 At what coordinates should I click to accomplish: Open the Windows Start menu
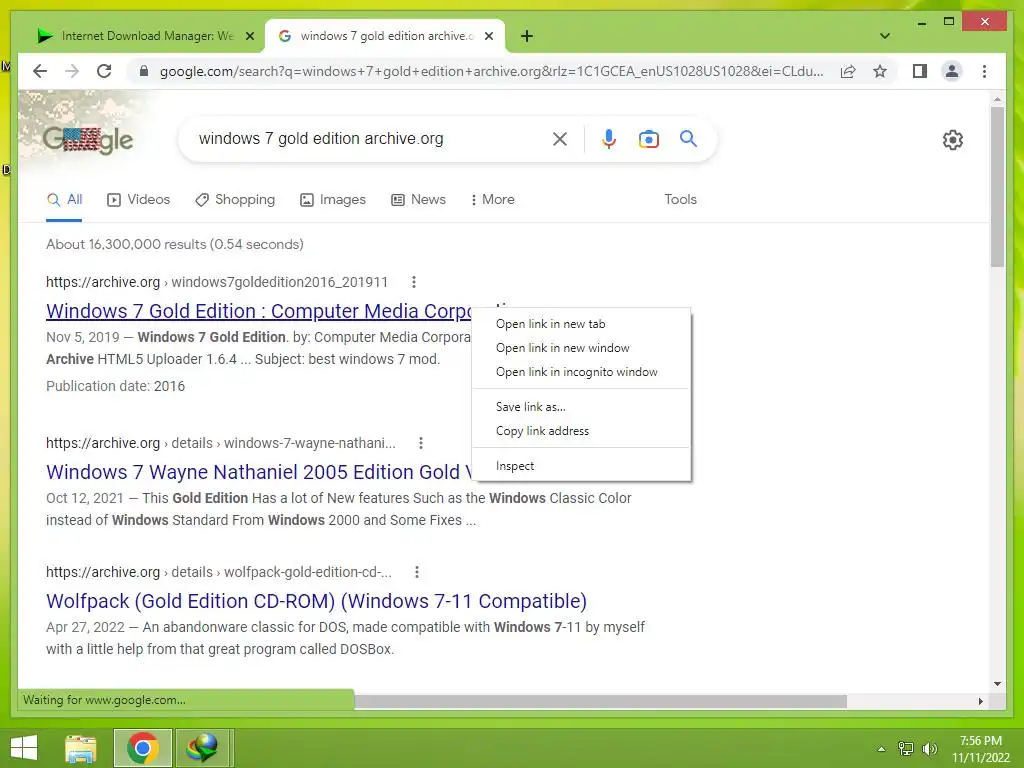coord(24,748)
